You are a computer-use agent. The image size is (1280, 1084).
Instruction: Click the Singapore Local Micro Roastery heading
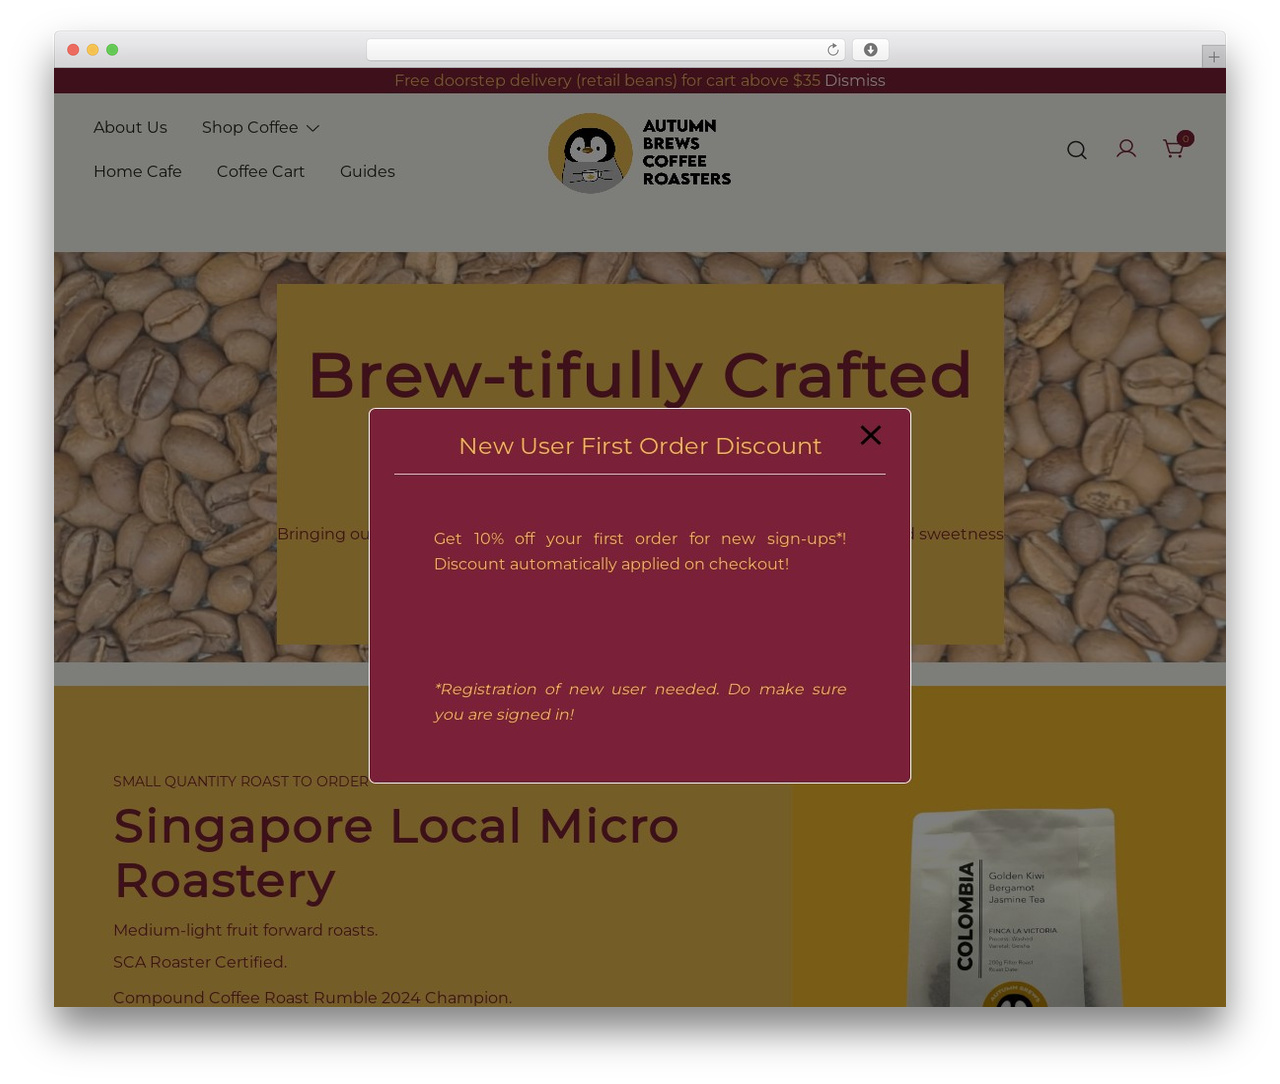396,853
